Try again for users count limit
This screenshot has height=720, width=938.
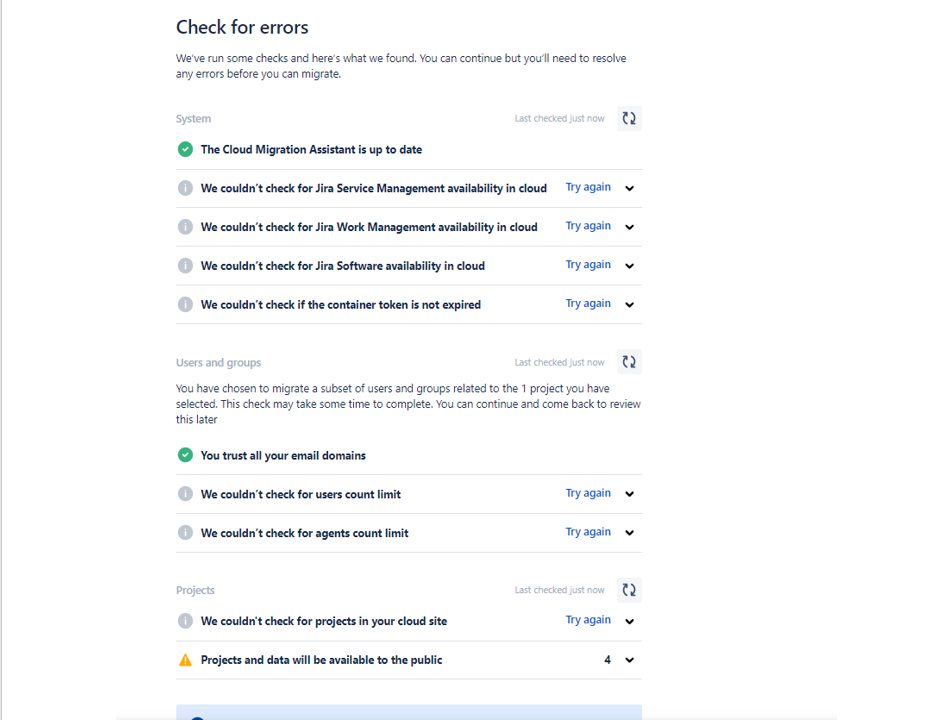coord(588,493)
